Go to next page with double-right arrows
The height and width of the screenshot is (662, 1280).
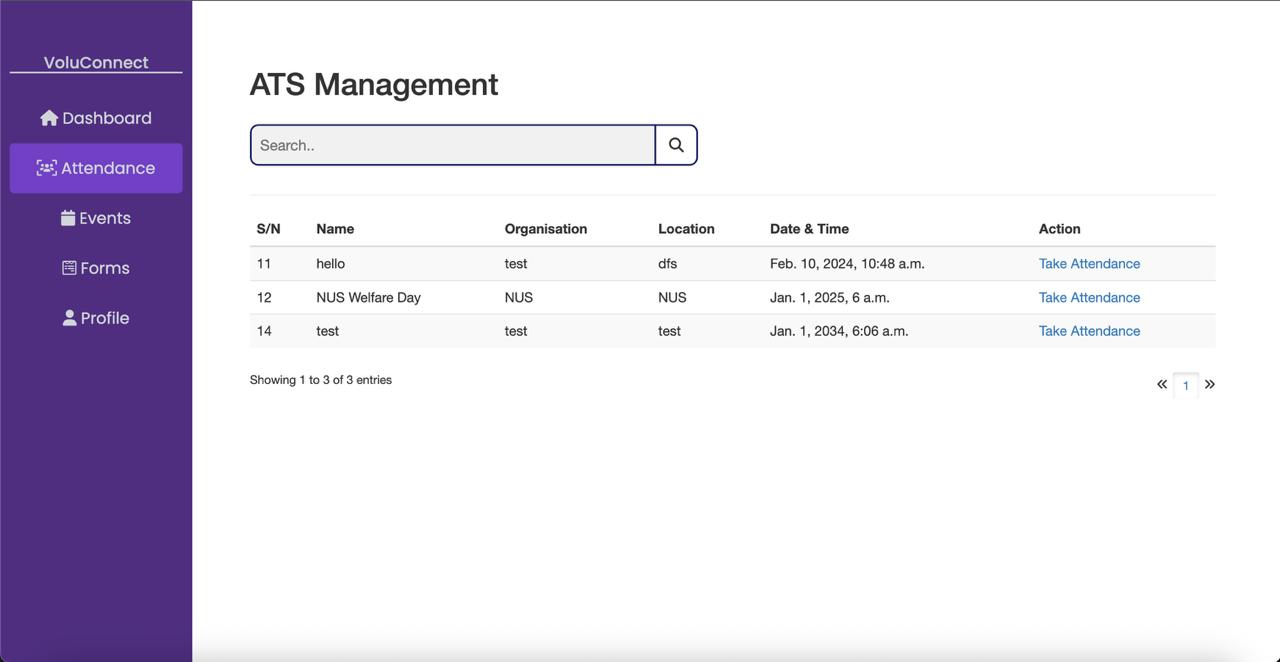coord(1210,384)
